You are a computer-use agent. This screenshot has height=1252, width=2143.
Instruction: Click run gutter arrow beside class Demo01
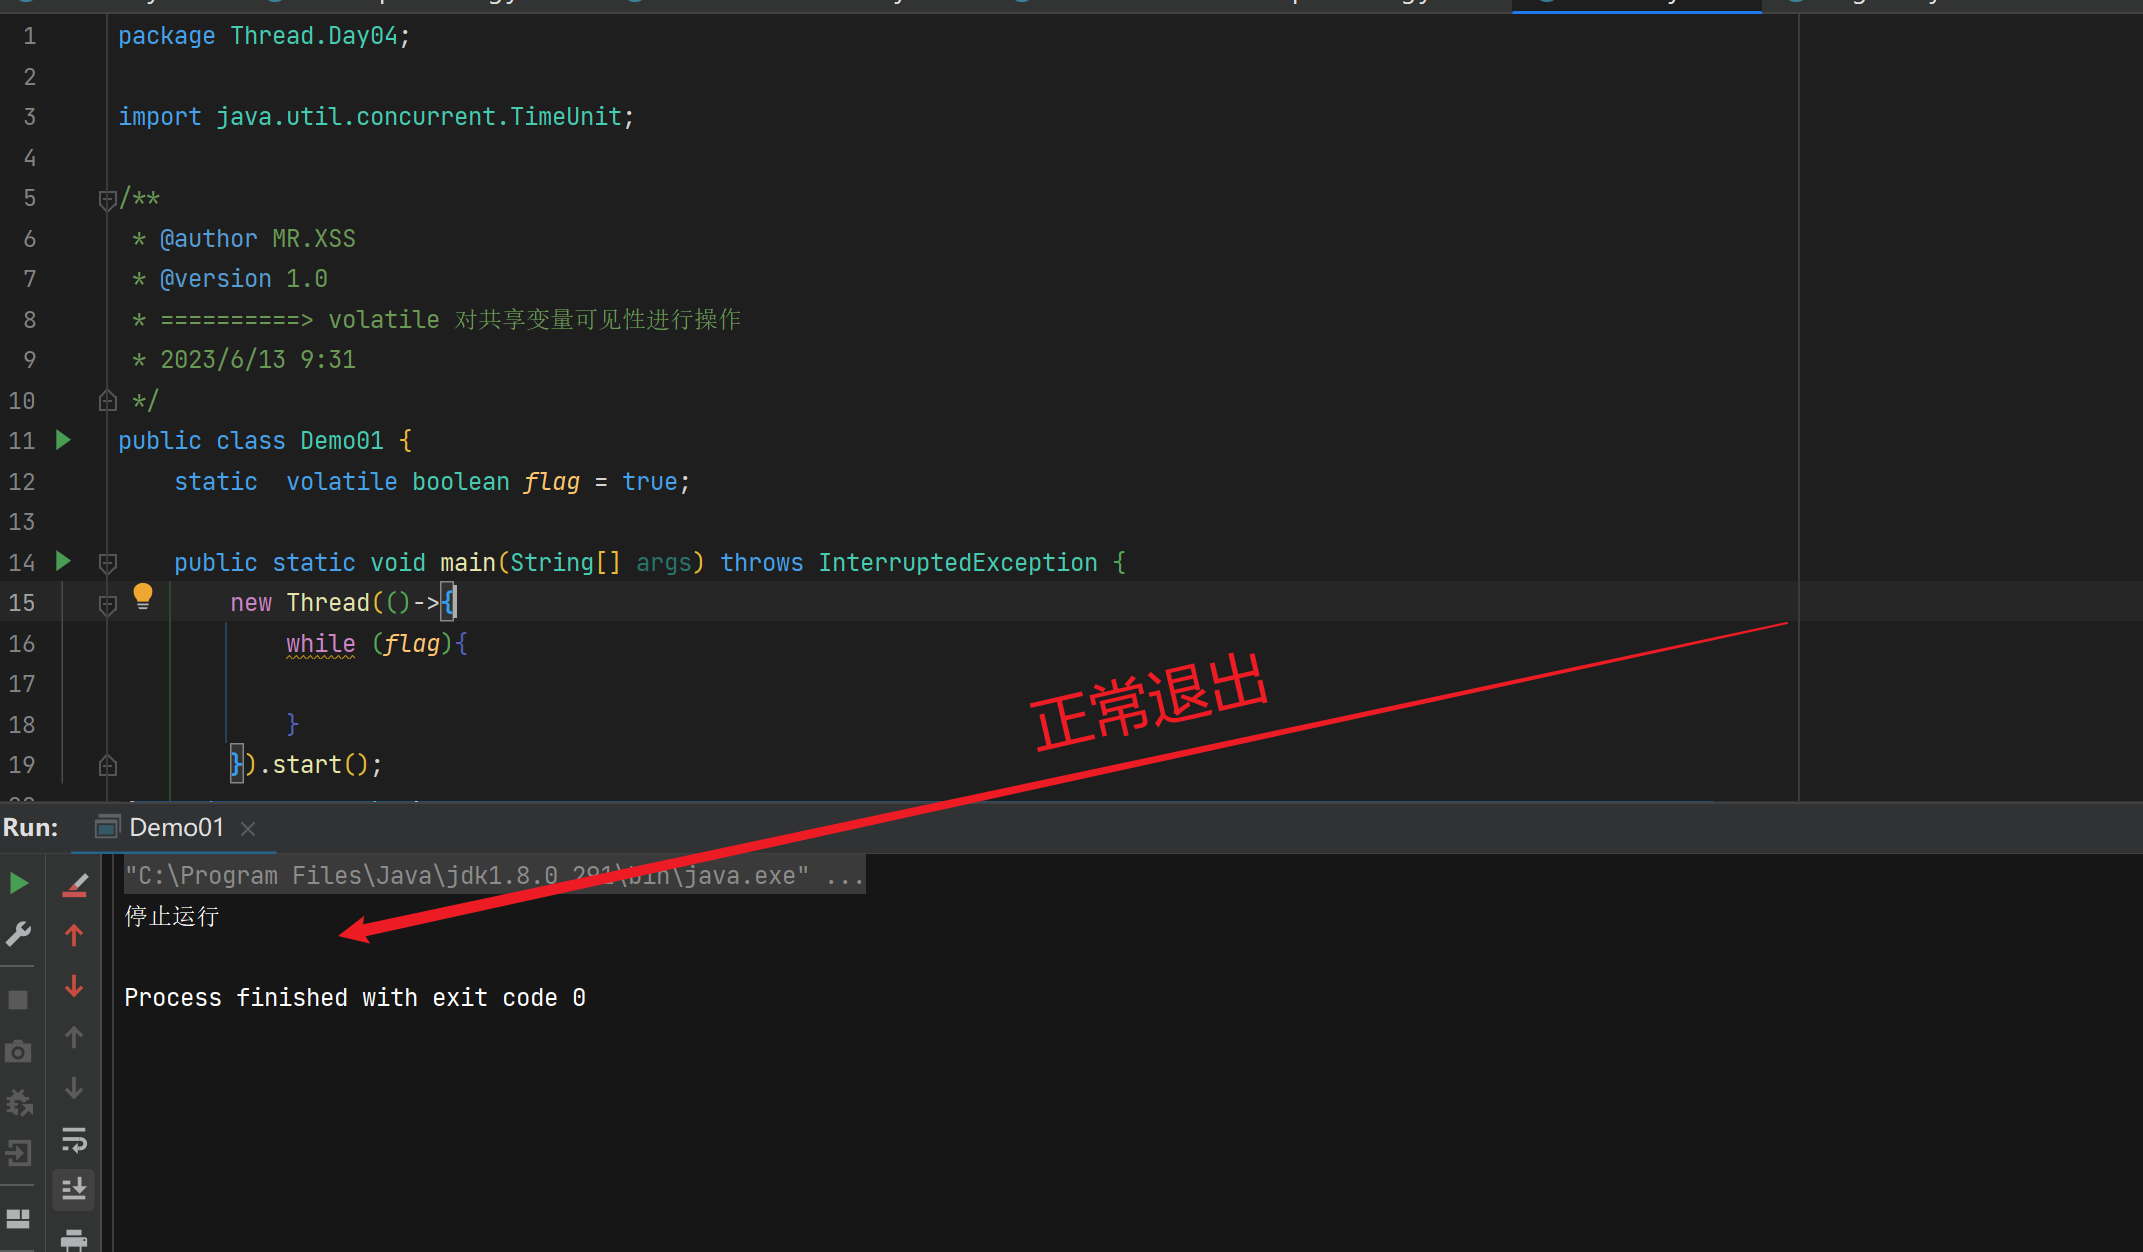[x=63, y=440]
